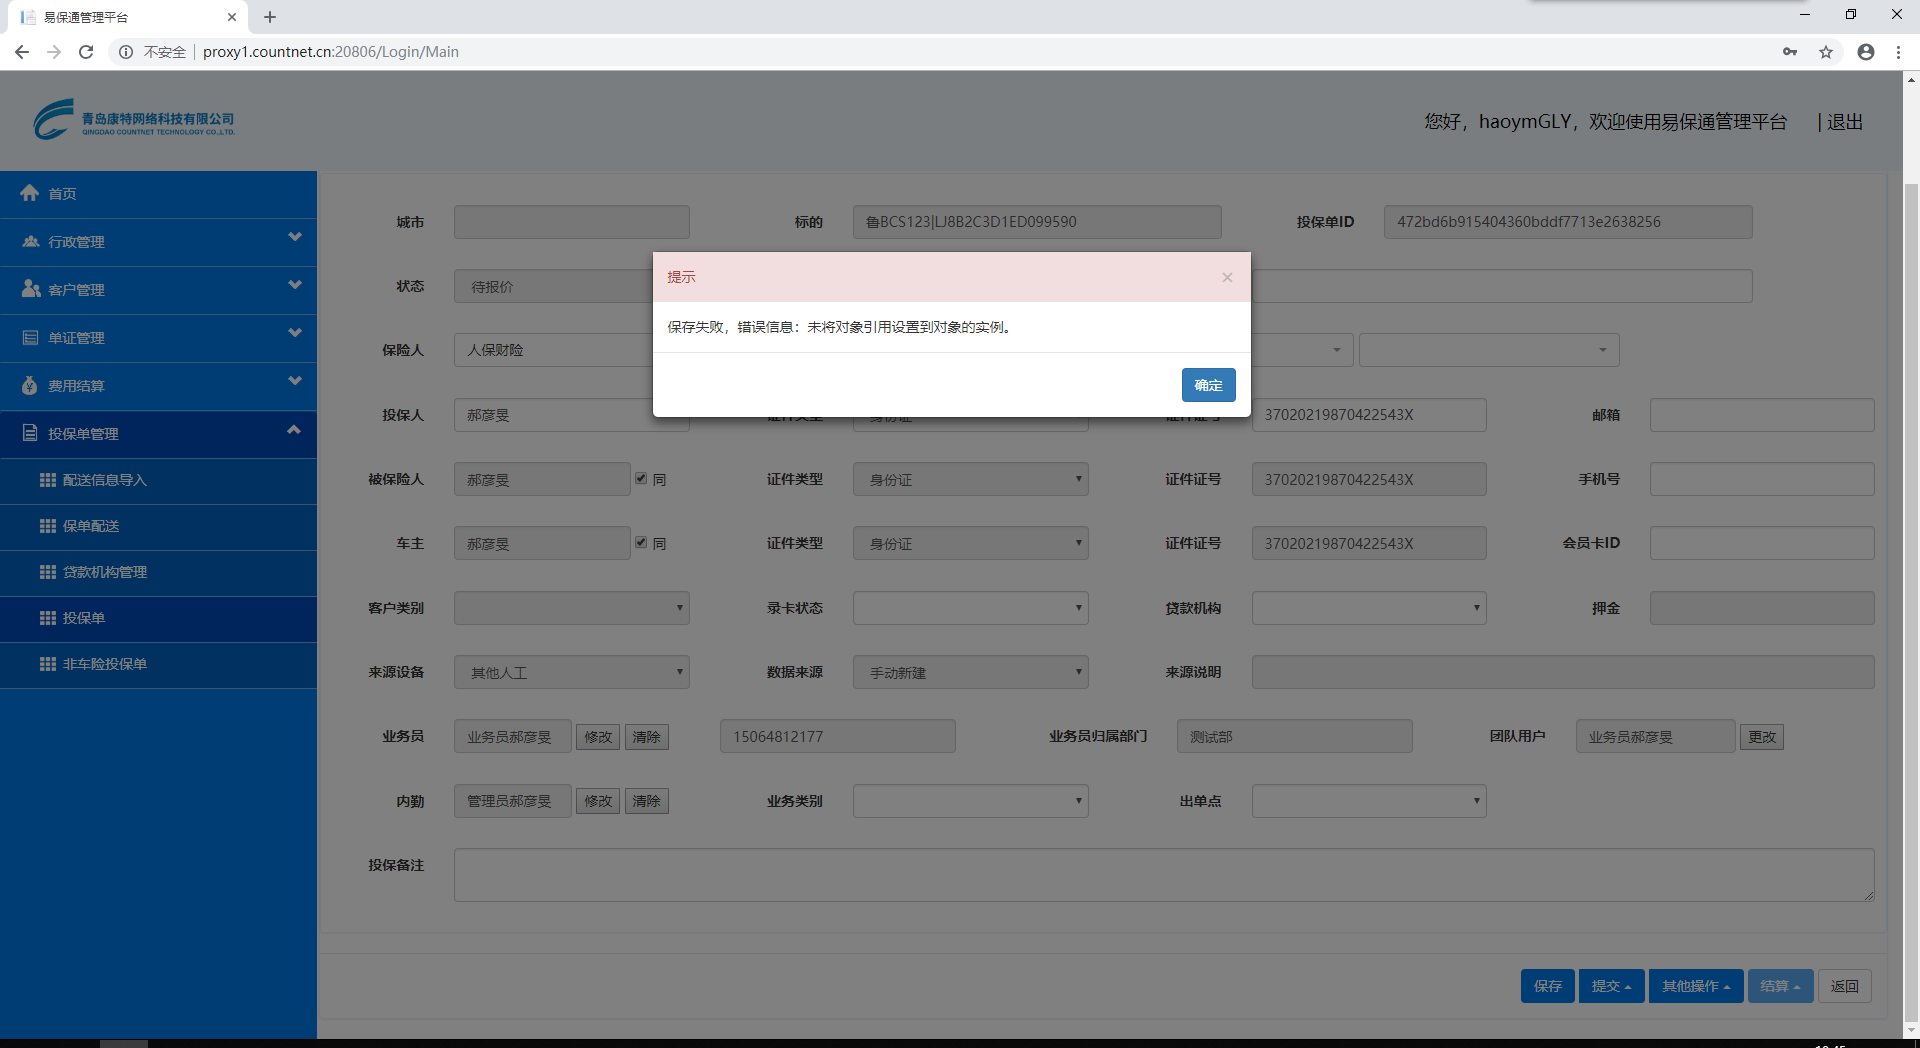Open the 来源设备 dropdown
The width and height of the screenshot is (1920, 1048).
coord(571,672)
